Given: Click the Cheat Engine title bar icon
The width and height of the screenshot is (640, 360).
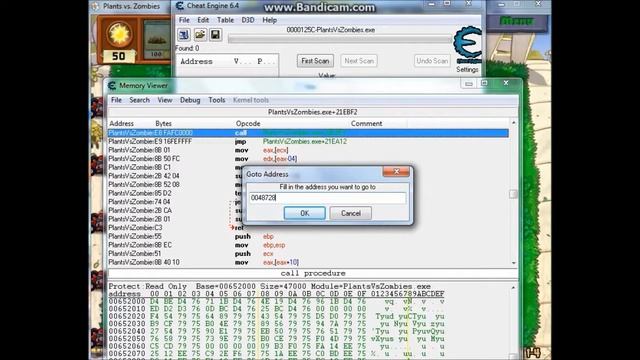Looking at the screenshot, I should (180, 6).
